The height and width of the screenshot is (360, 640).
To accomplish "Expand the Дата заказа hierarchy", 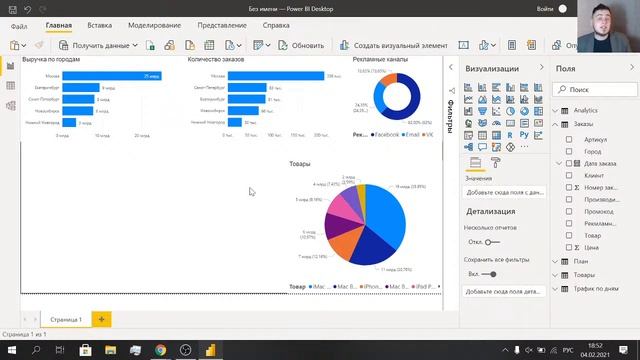I will 559,163.
